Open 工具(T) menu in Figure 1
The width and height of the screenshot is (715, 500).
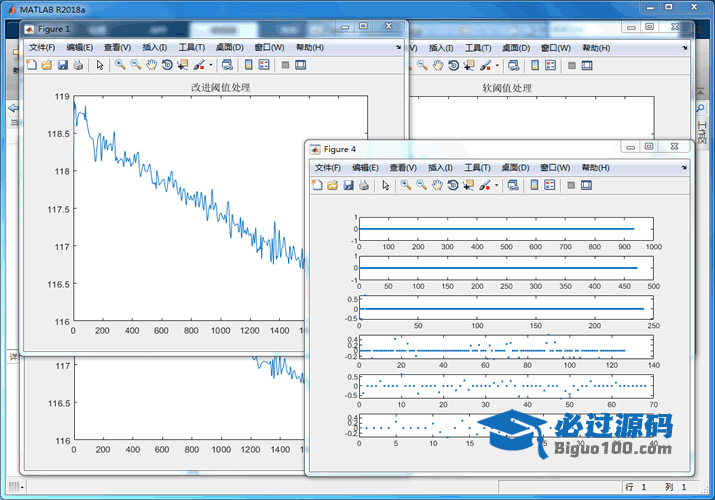[x=192, y=47]
